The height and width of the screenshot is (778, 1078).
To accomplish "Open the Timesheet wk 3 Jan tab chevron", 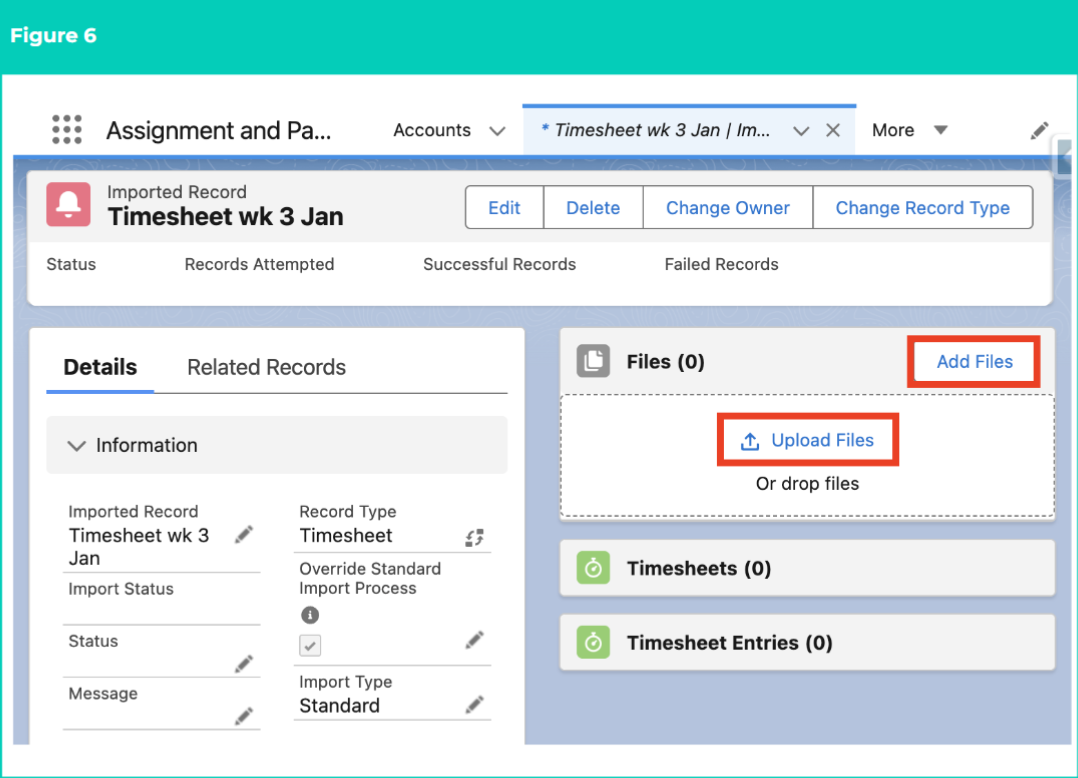I will point(801,131).
